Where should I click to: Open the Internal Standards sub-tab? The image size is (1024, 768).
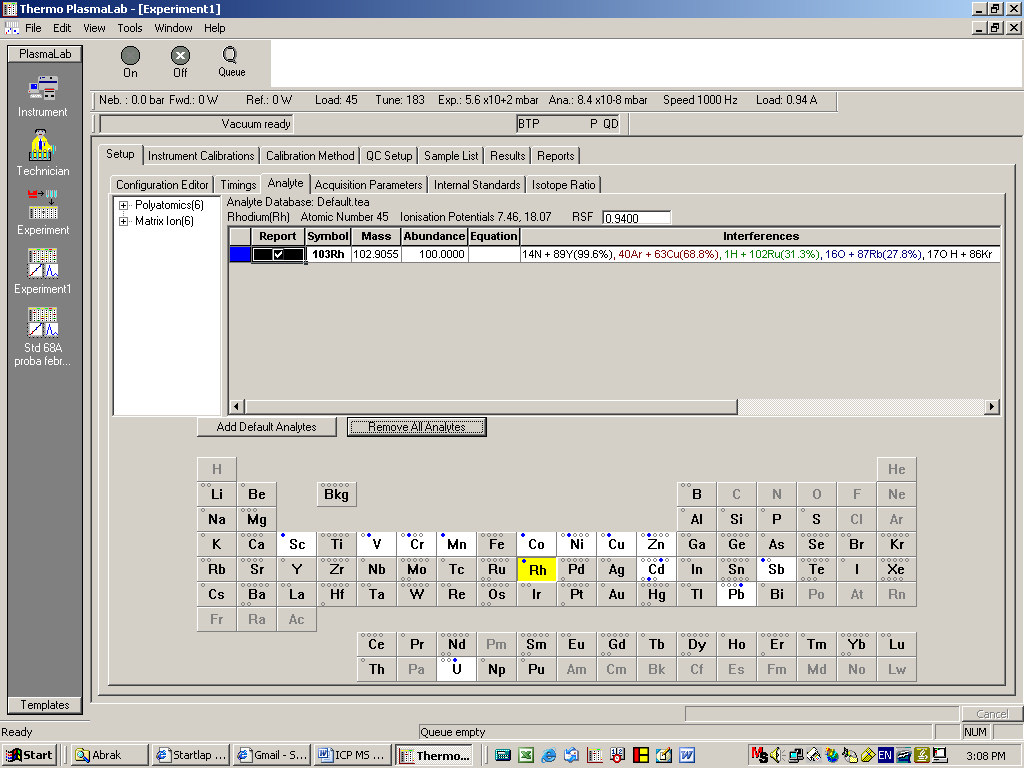pyautogui.click(x=477, y=185)
